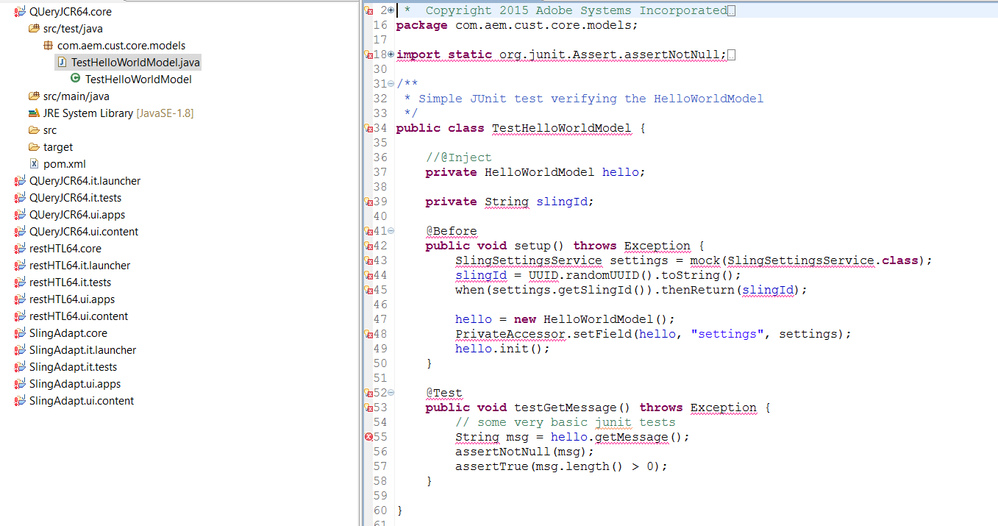Collapse the Javadoc comment at line 31
Viewport: 998px width, 526px height.
[391, 83]
